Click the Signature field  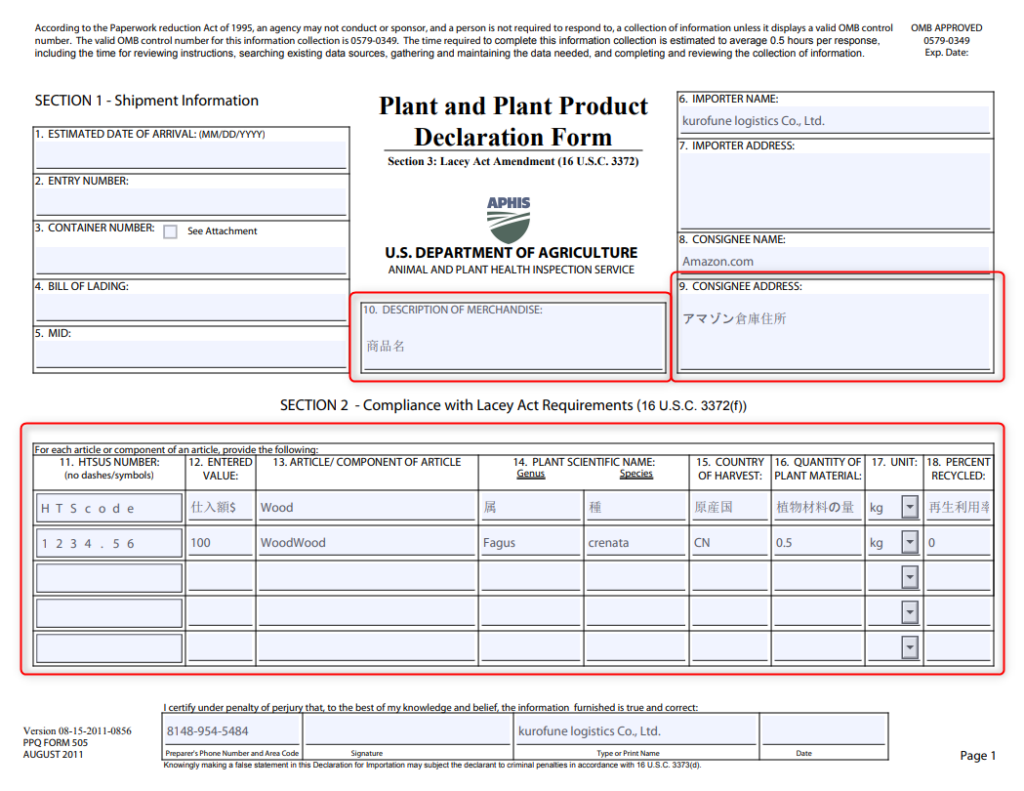[407, 731]
